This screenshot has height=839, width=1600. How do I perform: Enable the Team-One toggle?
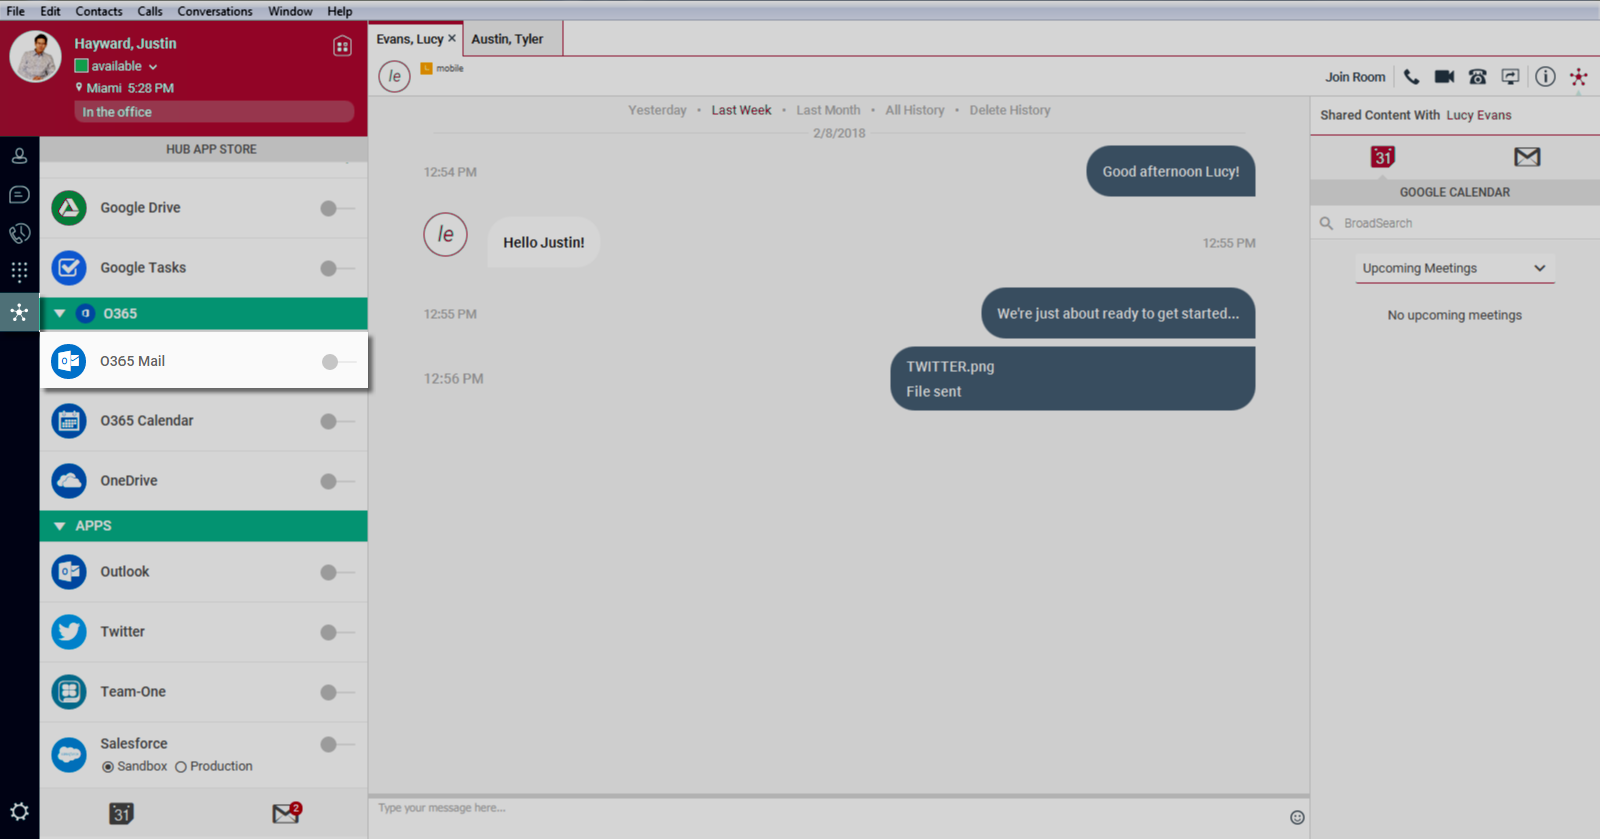click(x=337, y=692)
